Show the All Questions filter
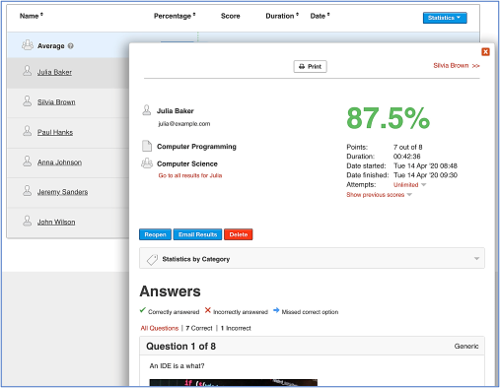Viewport: 500px width, 388px height. coord(159,328)
